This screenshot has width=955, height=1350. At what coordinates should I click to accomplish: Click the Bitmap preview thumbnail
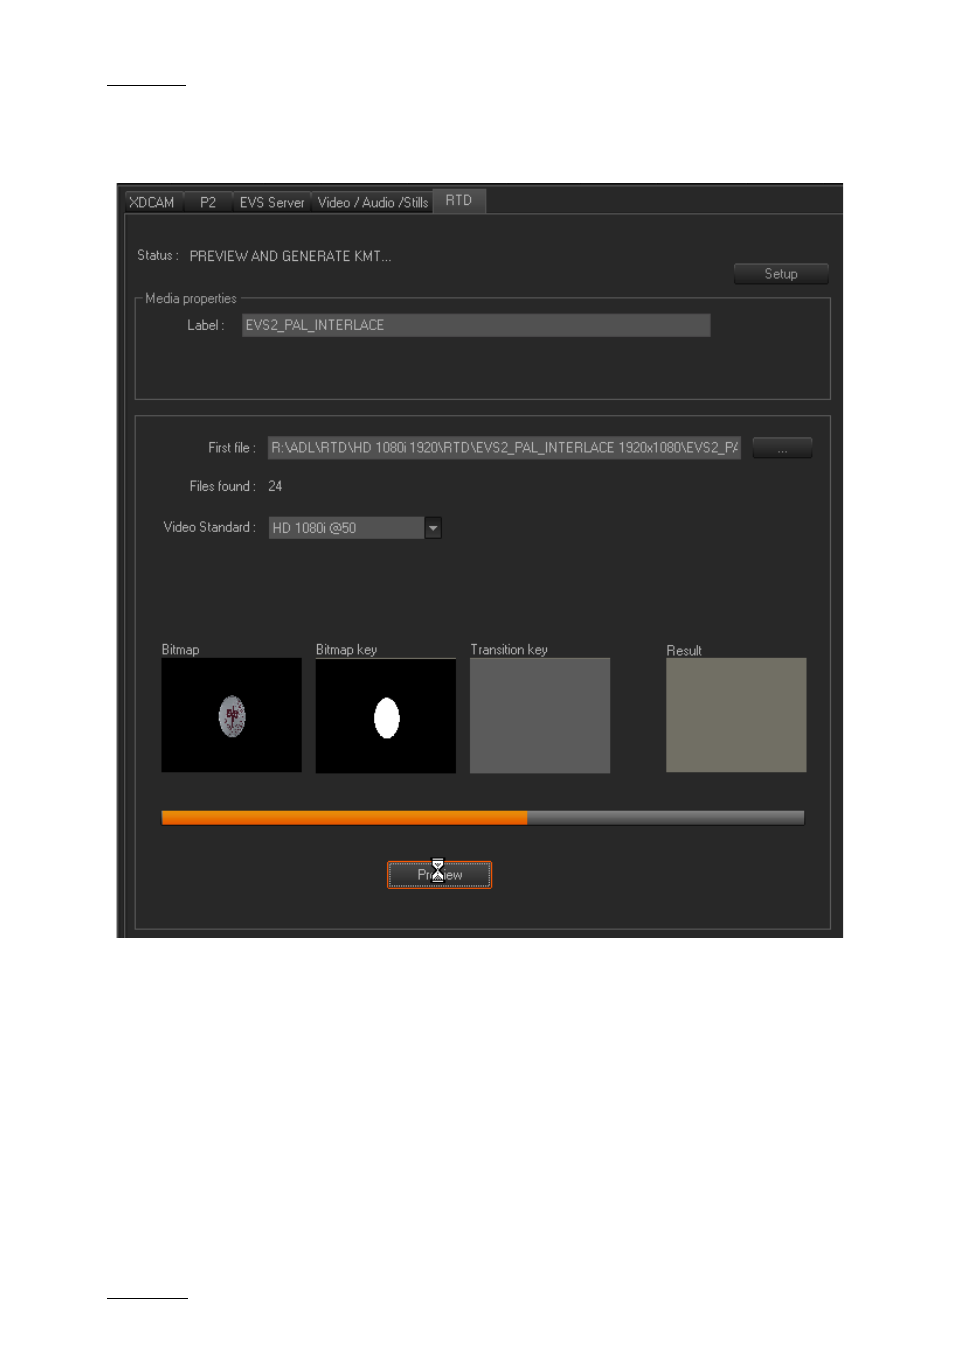[x=231, y=715]
